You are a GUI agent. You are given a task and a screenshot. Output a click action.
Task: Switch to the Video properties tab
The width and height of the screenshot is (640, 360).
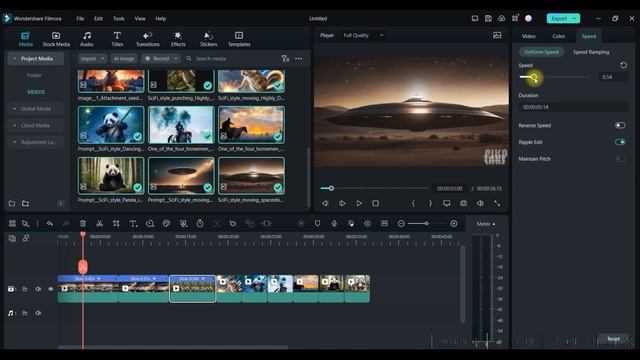(x=529, y=36)
